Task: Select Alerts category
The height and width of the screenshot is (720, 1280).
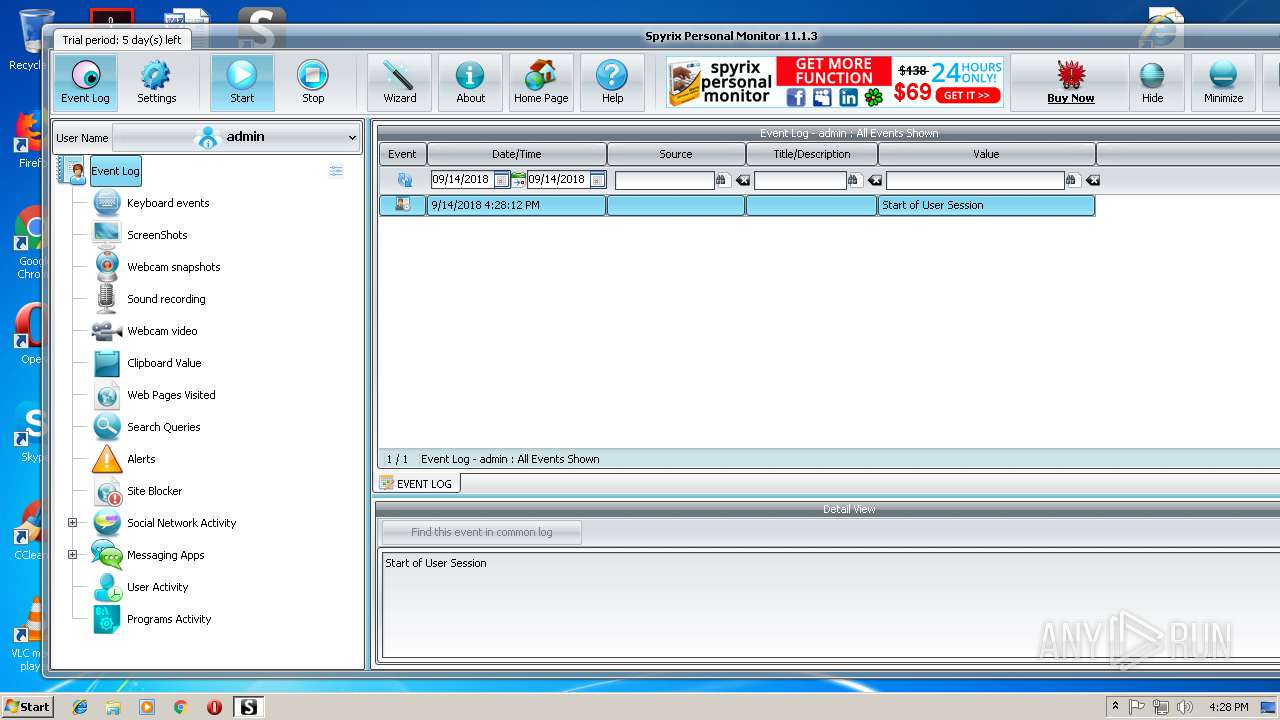Action: tap(141, 459)
